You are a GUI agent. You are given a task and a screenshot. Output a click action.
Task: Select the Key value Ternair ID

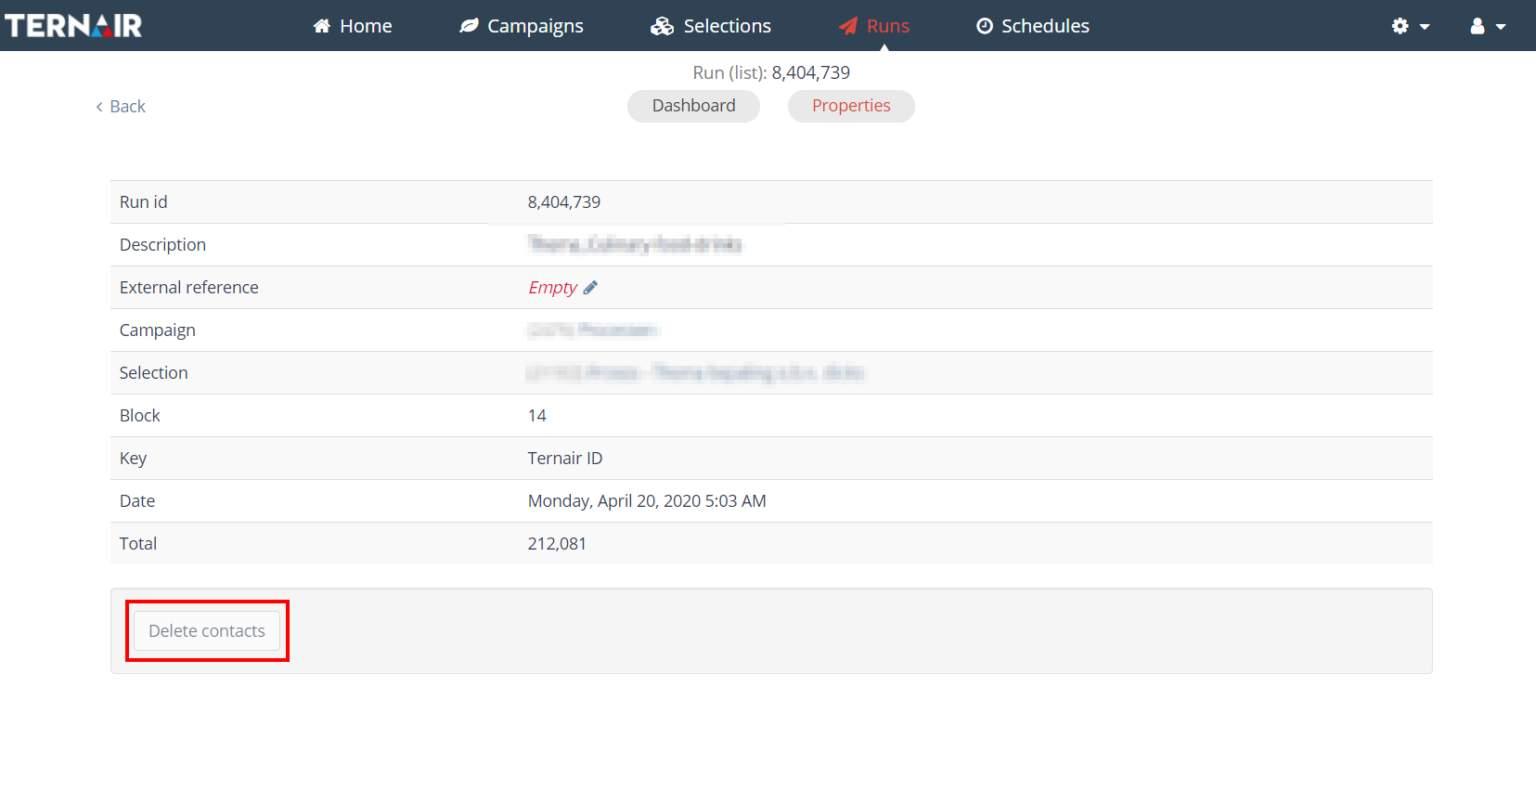pyautogui.click(x=565, y=459)
